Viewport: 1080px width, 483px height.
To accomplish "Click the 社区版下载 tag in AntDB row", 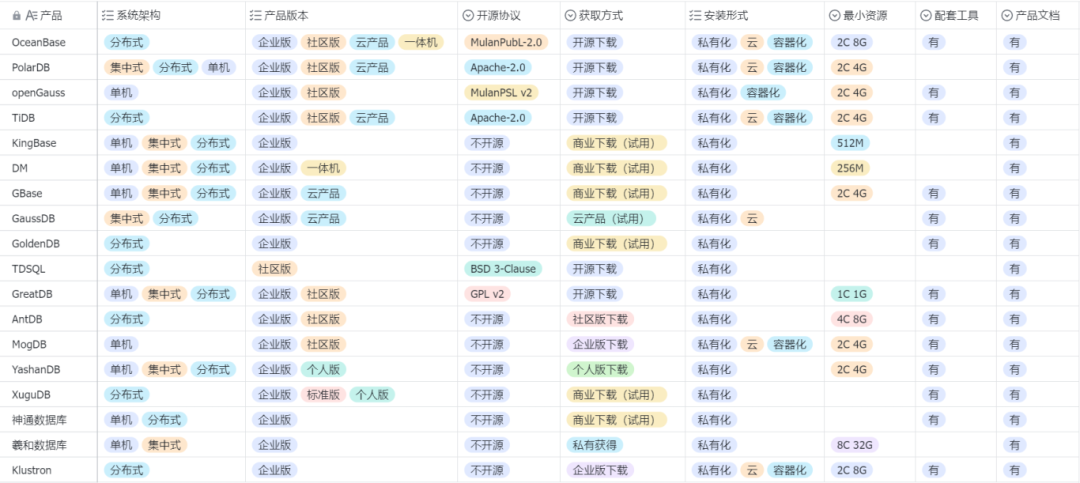I will click(x=600, y=319).
